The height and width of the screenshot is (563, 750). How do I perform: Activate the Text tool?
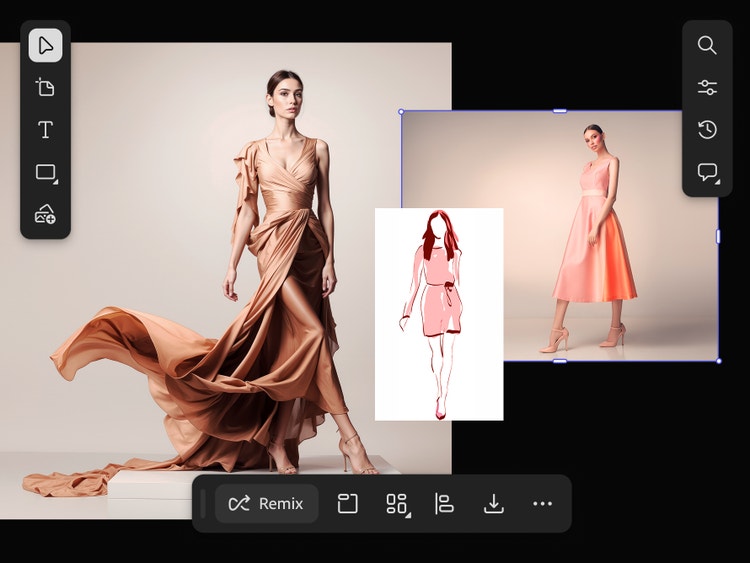click(x=45, y=130)
